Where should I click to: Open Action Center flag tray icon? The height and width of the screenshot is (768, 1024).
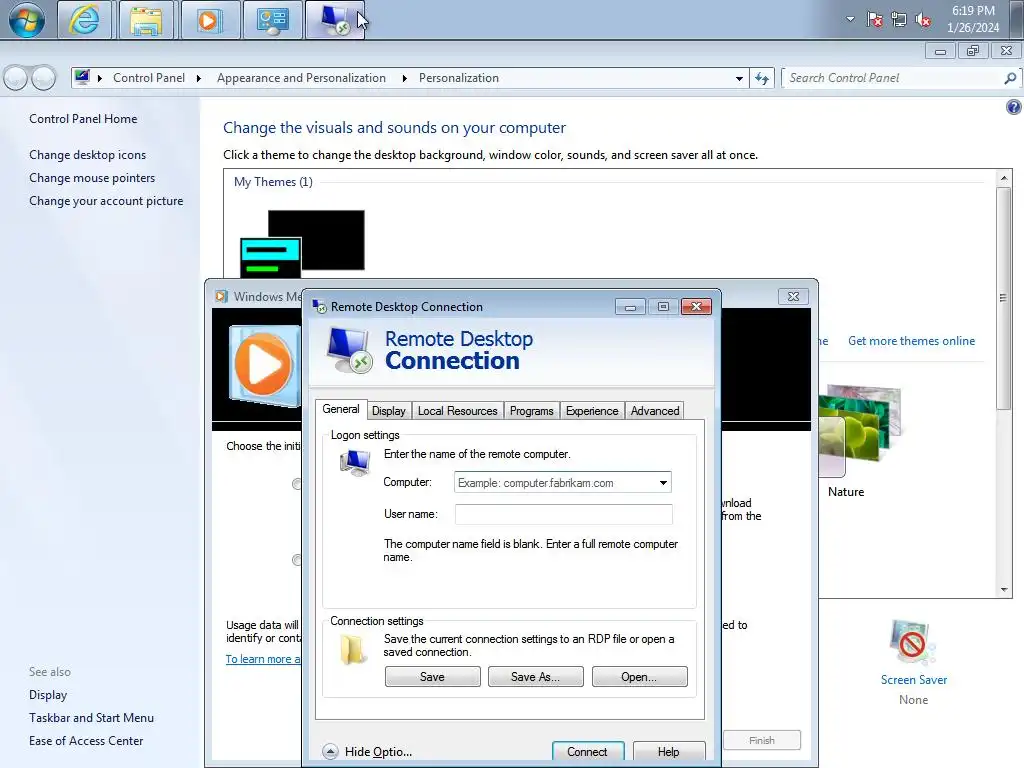coord(874,20)
